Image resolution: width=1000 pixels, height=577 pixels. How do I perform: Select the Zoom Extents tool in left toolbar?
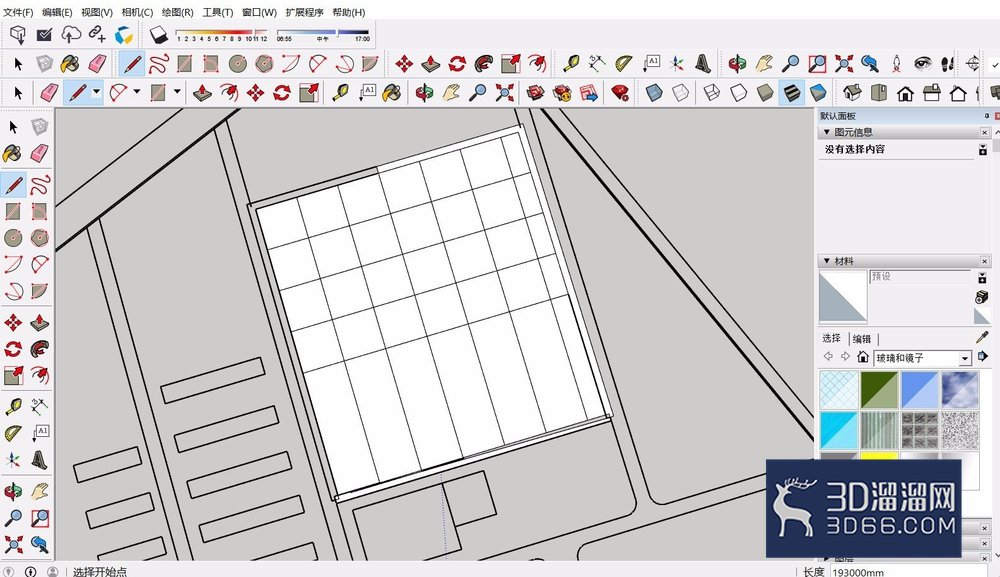pyautogui.click(x=13, y=544)
